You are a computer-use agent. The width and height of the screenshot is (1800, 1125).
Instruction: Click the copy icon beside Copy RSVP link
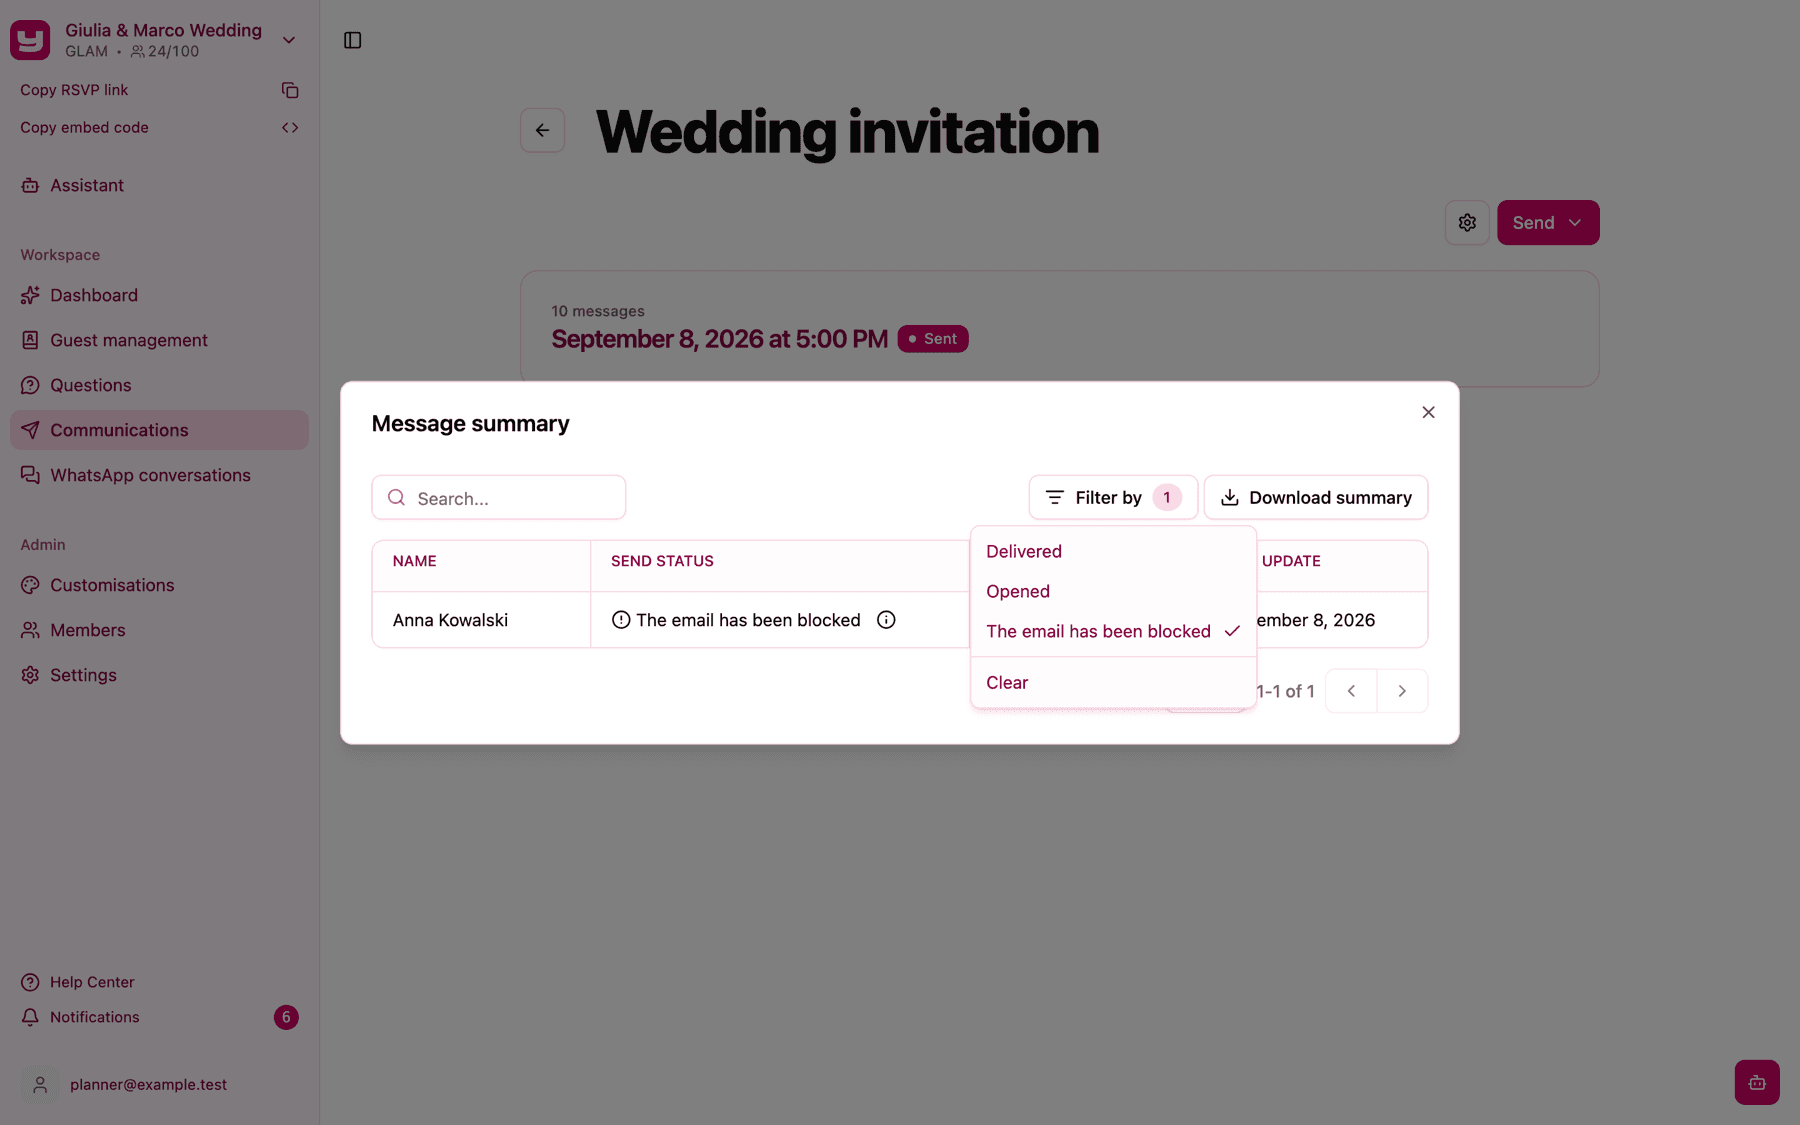point(290,90)
